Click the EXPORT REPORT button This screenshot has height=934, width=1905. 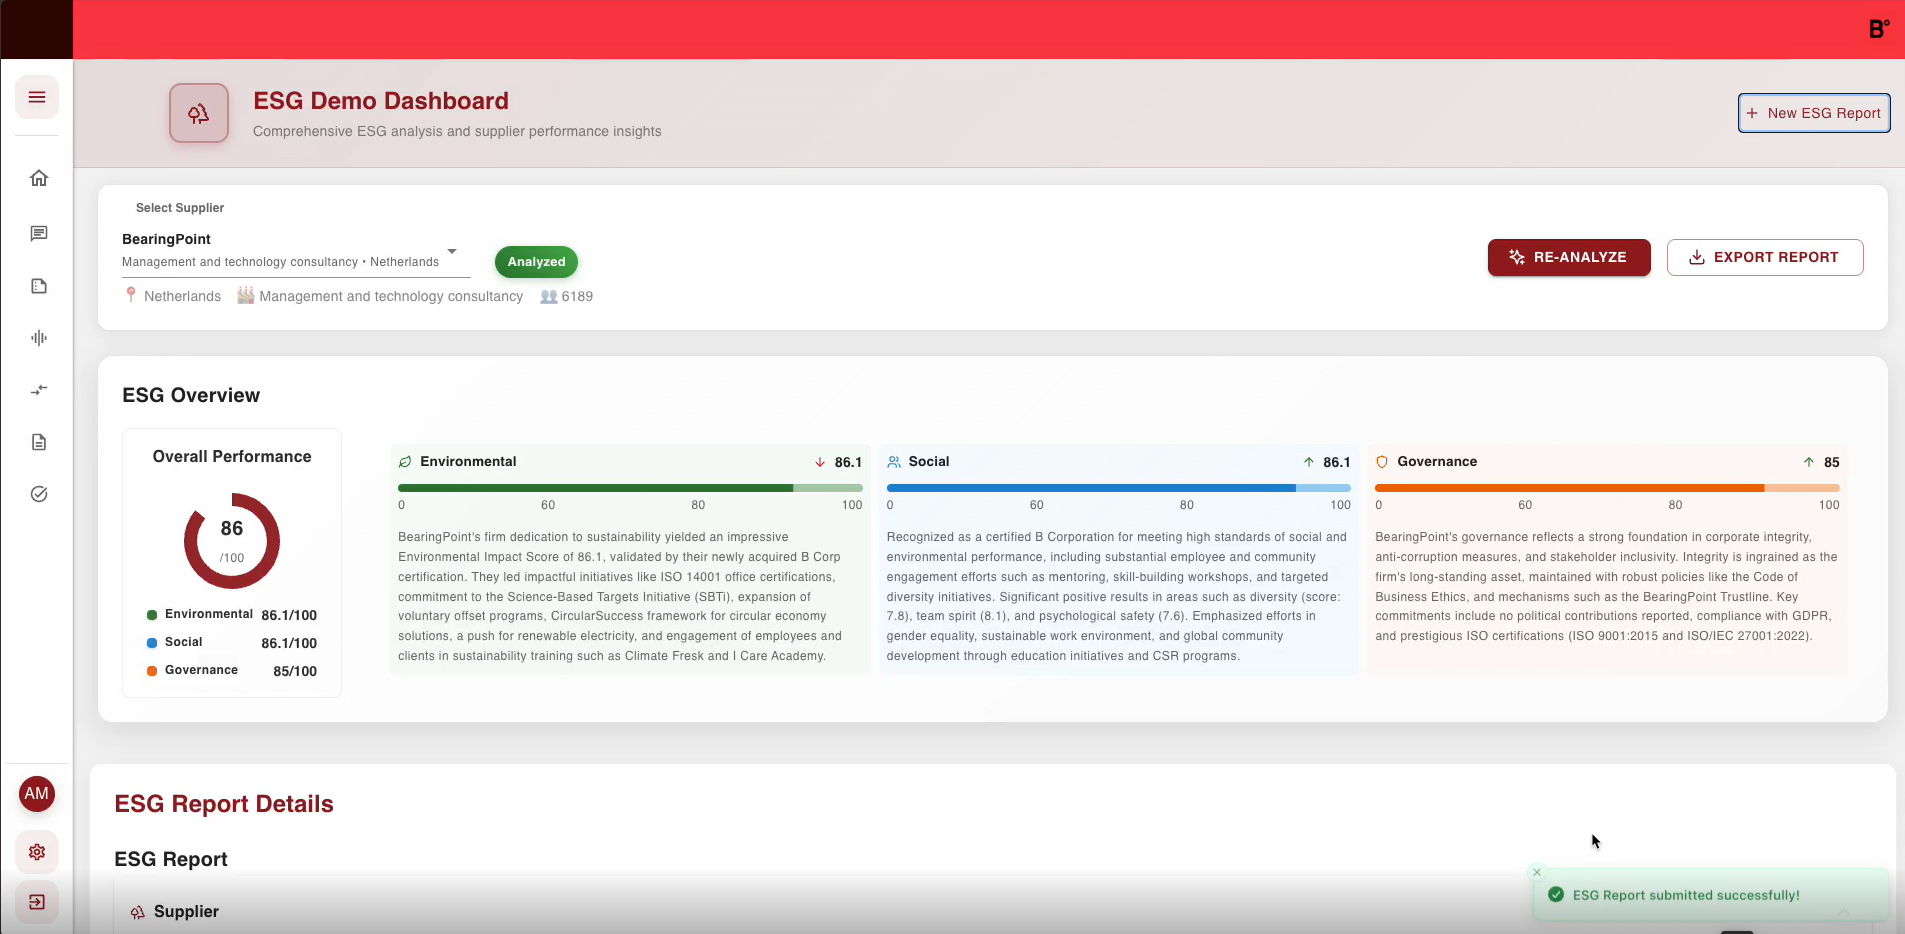tap(1764, 257)
